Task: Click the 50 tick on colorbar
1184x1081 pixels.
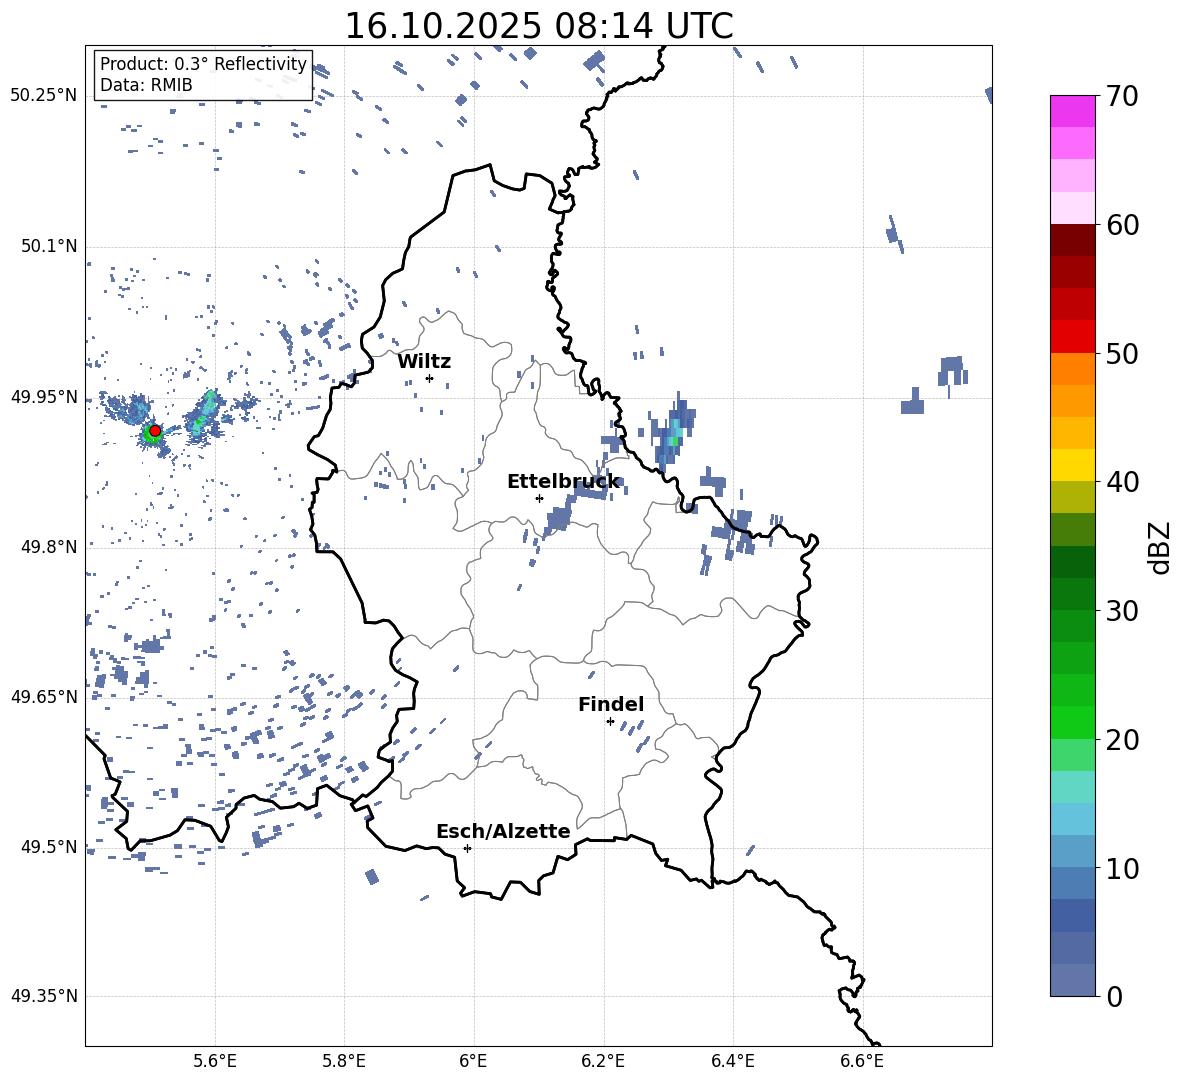Action: (x=1122, y=353)
